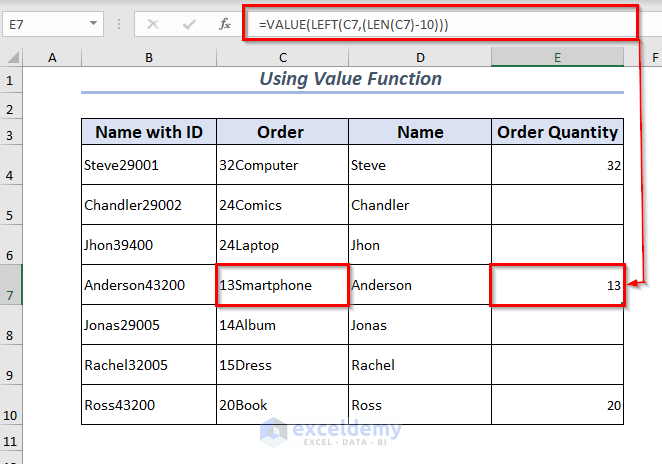Select row 7 header
The height and width of the screenshot is (464, 662).
[11, 285]
